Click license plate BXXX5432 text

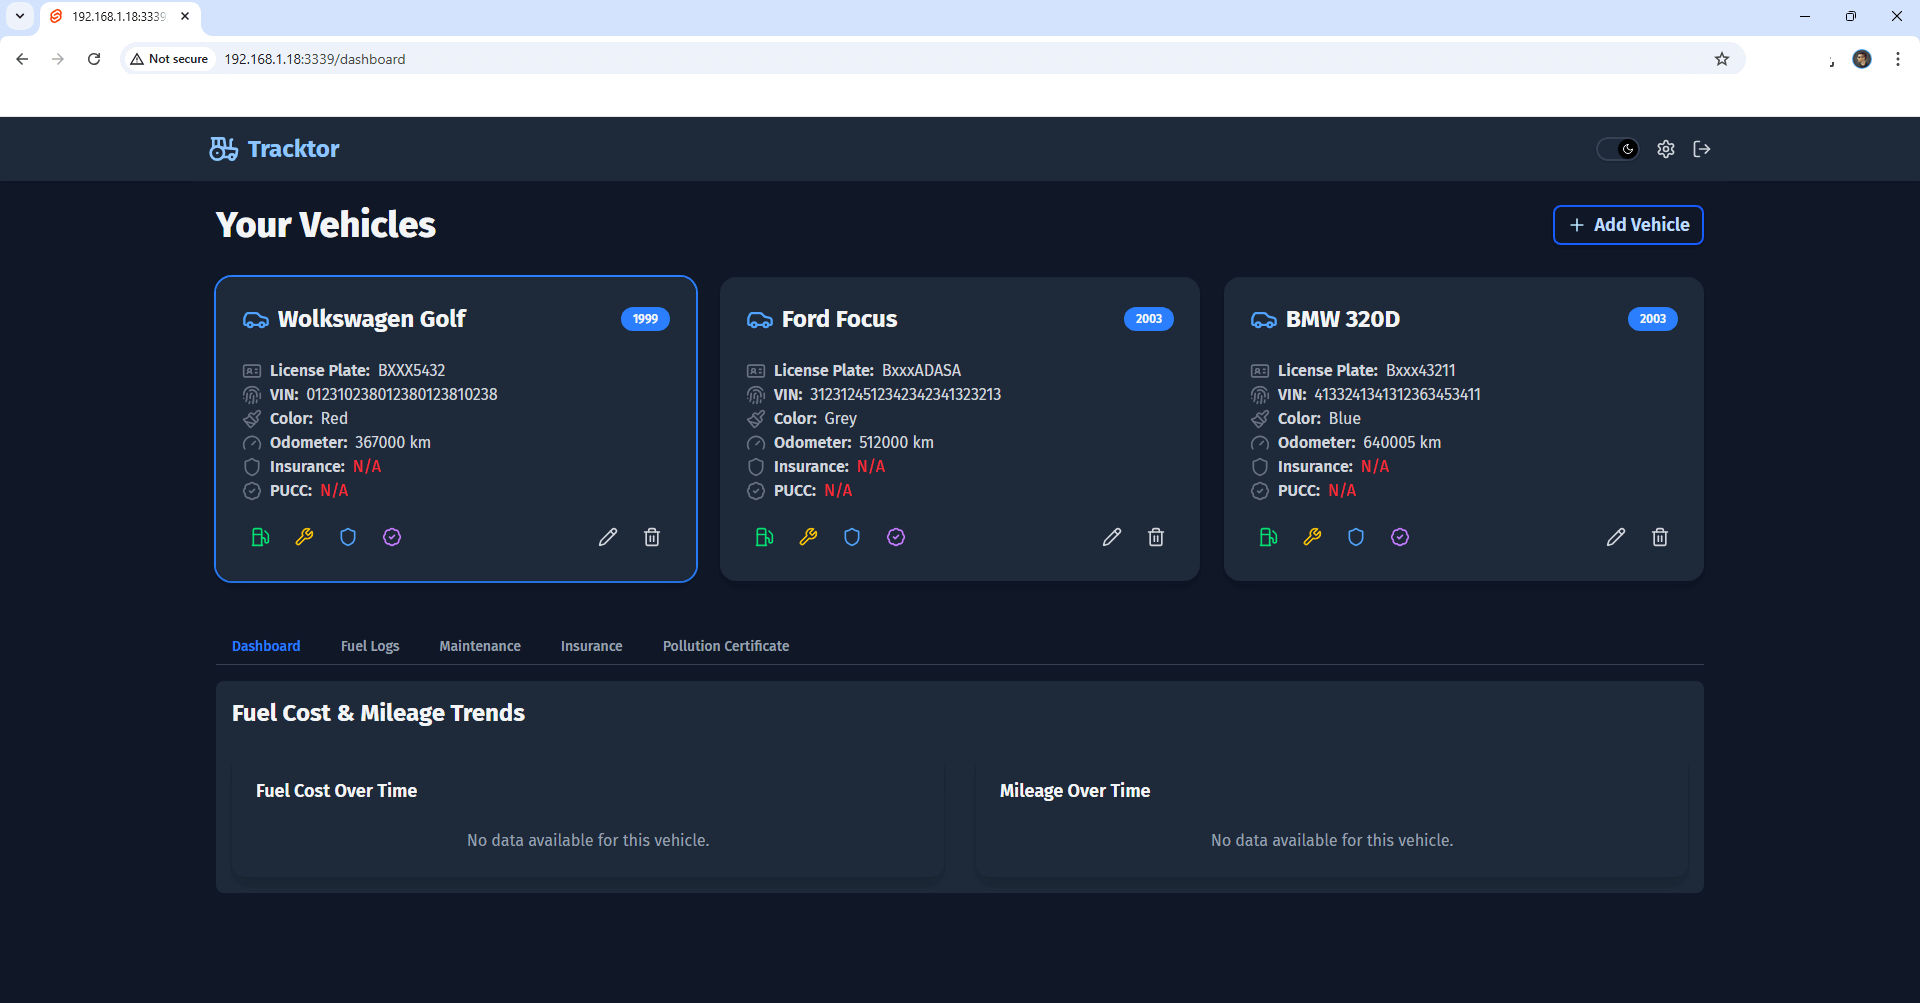[x=412, y=370]
